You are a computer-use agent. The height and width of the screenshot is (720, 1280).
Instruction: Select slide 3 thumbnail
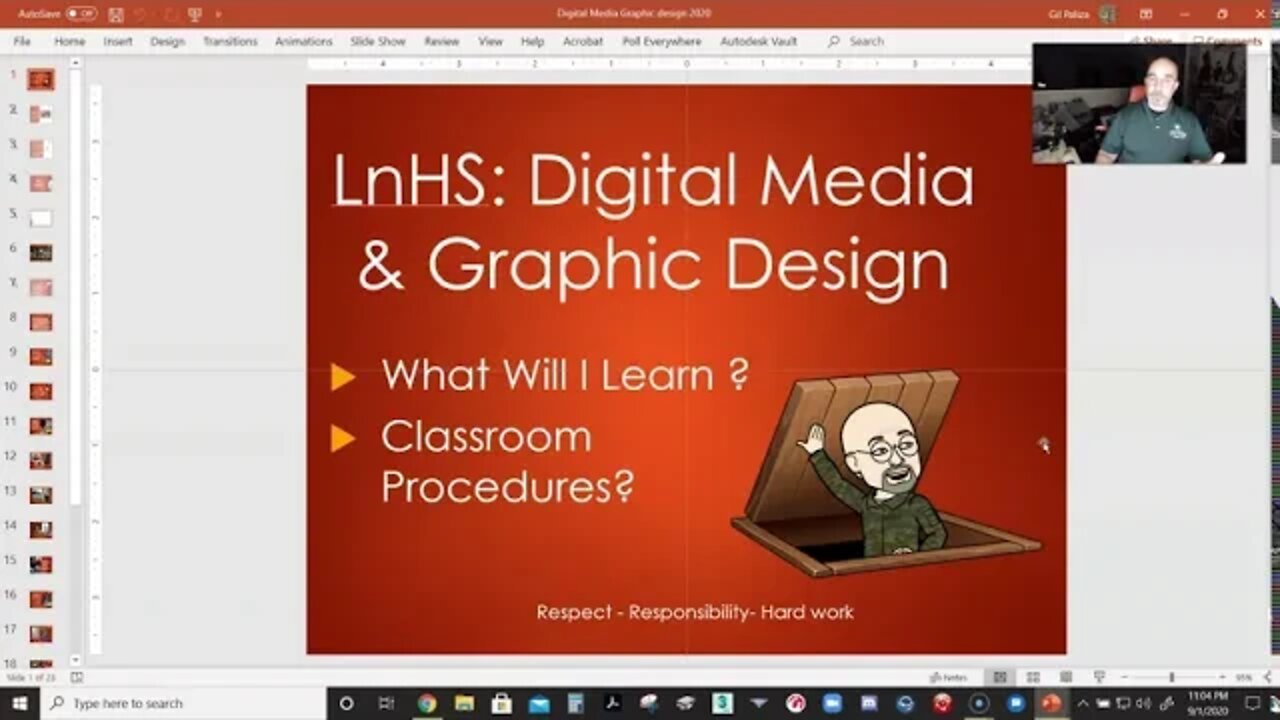(41, 149)
